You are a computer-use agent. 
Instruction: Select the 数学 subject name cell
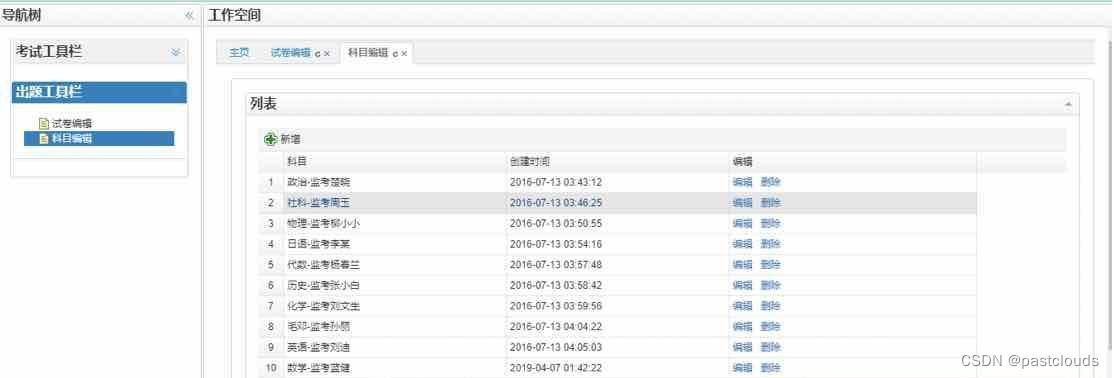[x=319, y=368]
